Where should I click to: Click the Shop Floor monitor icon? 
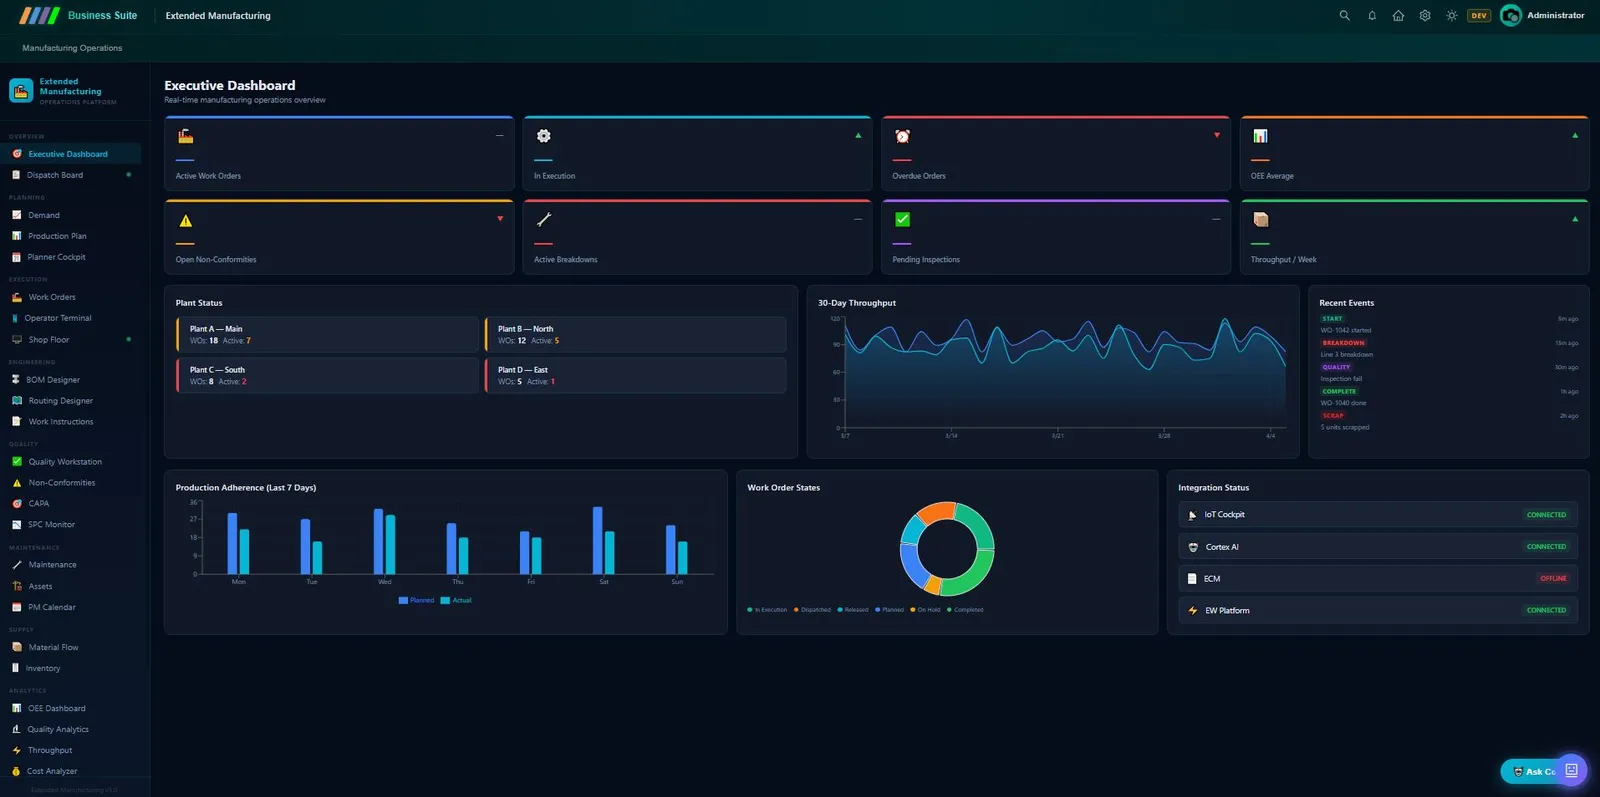click(x=16, y=340)
